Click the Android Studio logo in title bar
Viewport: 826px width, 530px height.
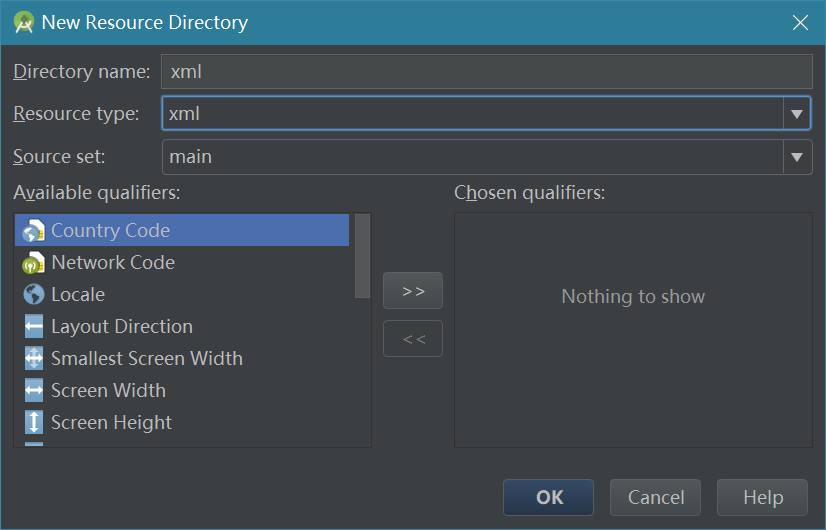24,22
